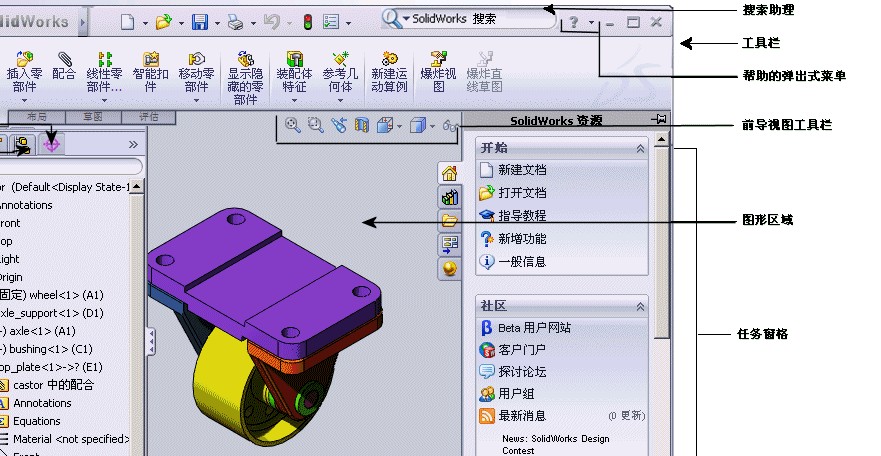
Task: Click the New document icon in the top toolbar
Action: pos(128,22)
